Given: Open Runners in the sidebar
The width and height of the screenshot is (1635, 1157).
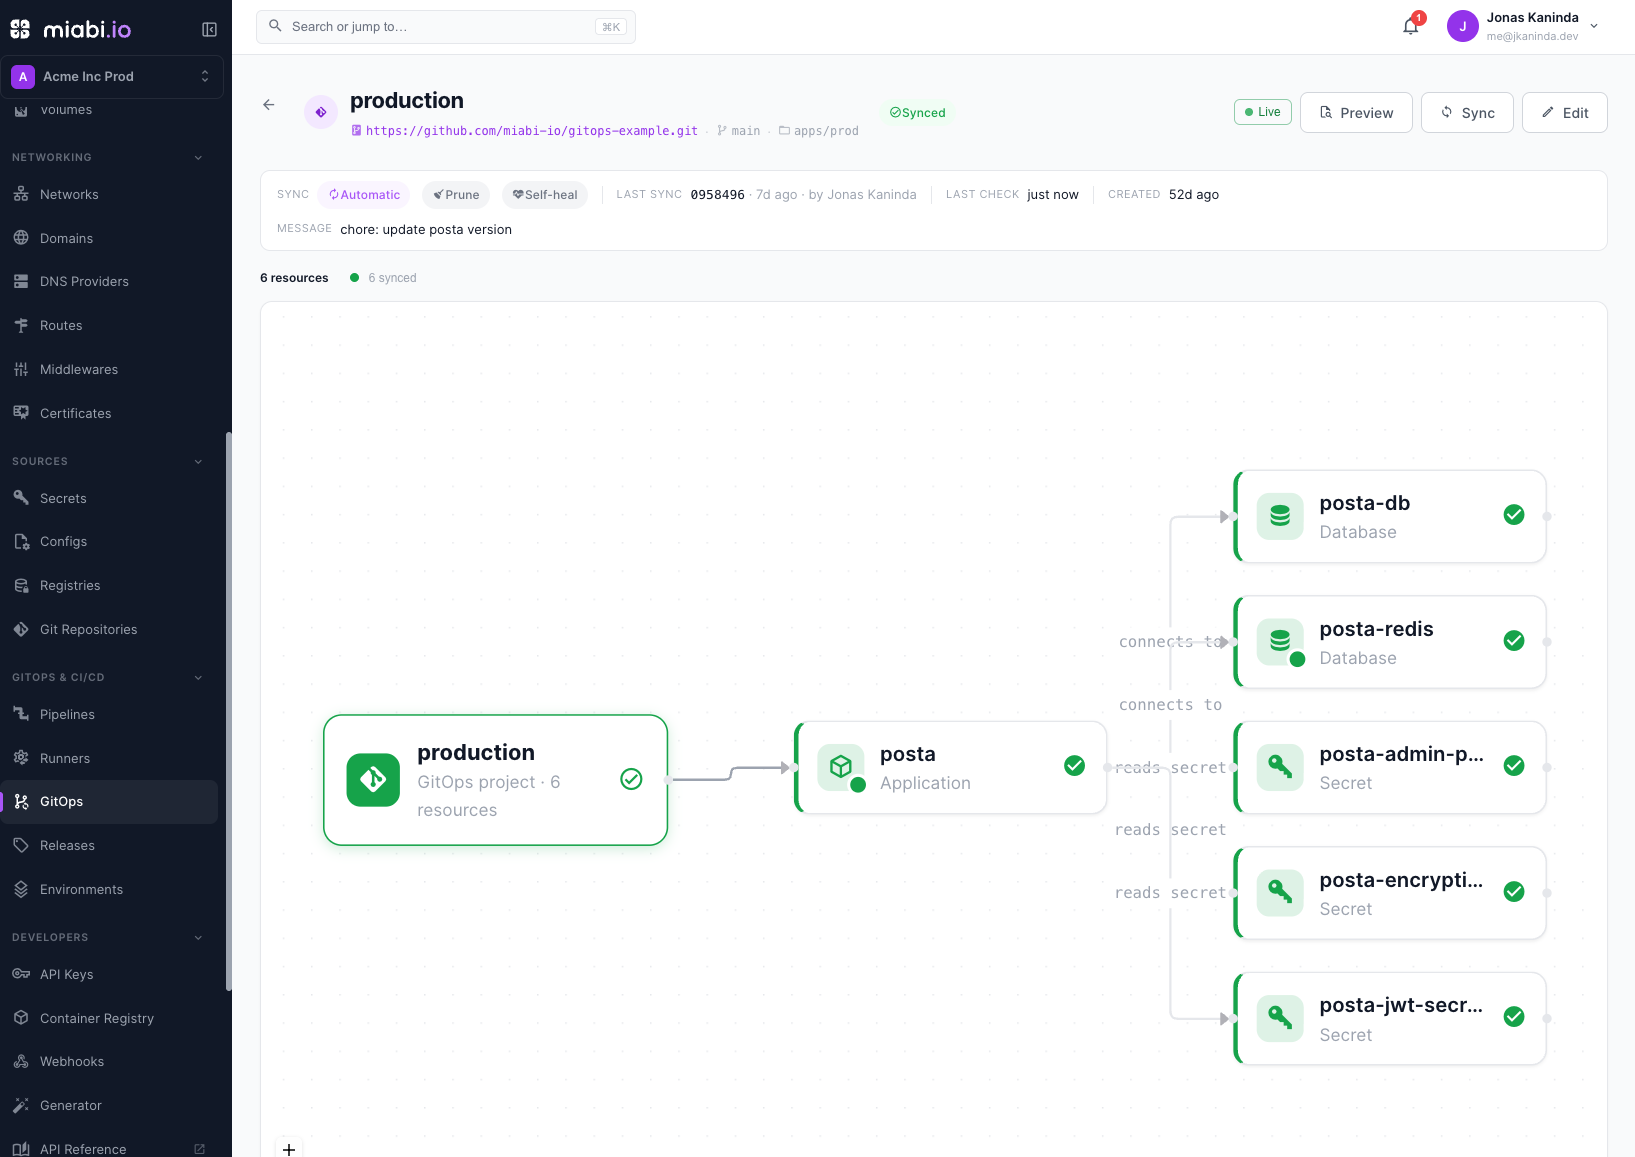Looking at the screenshot, I should coord(109,758).
